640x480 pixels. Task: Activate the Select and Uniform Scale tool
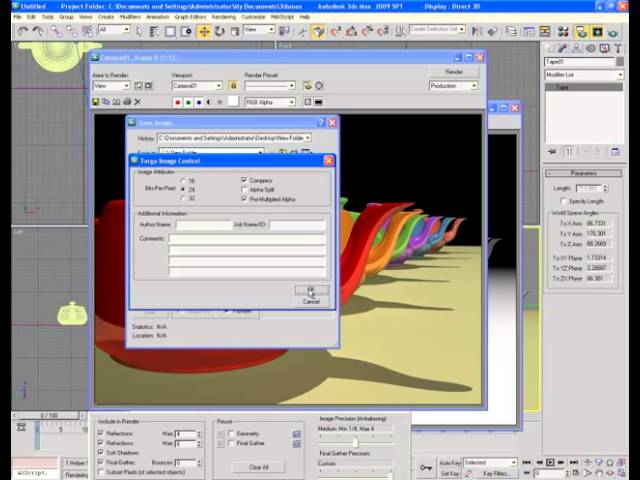point(235,31)
